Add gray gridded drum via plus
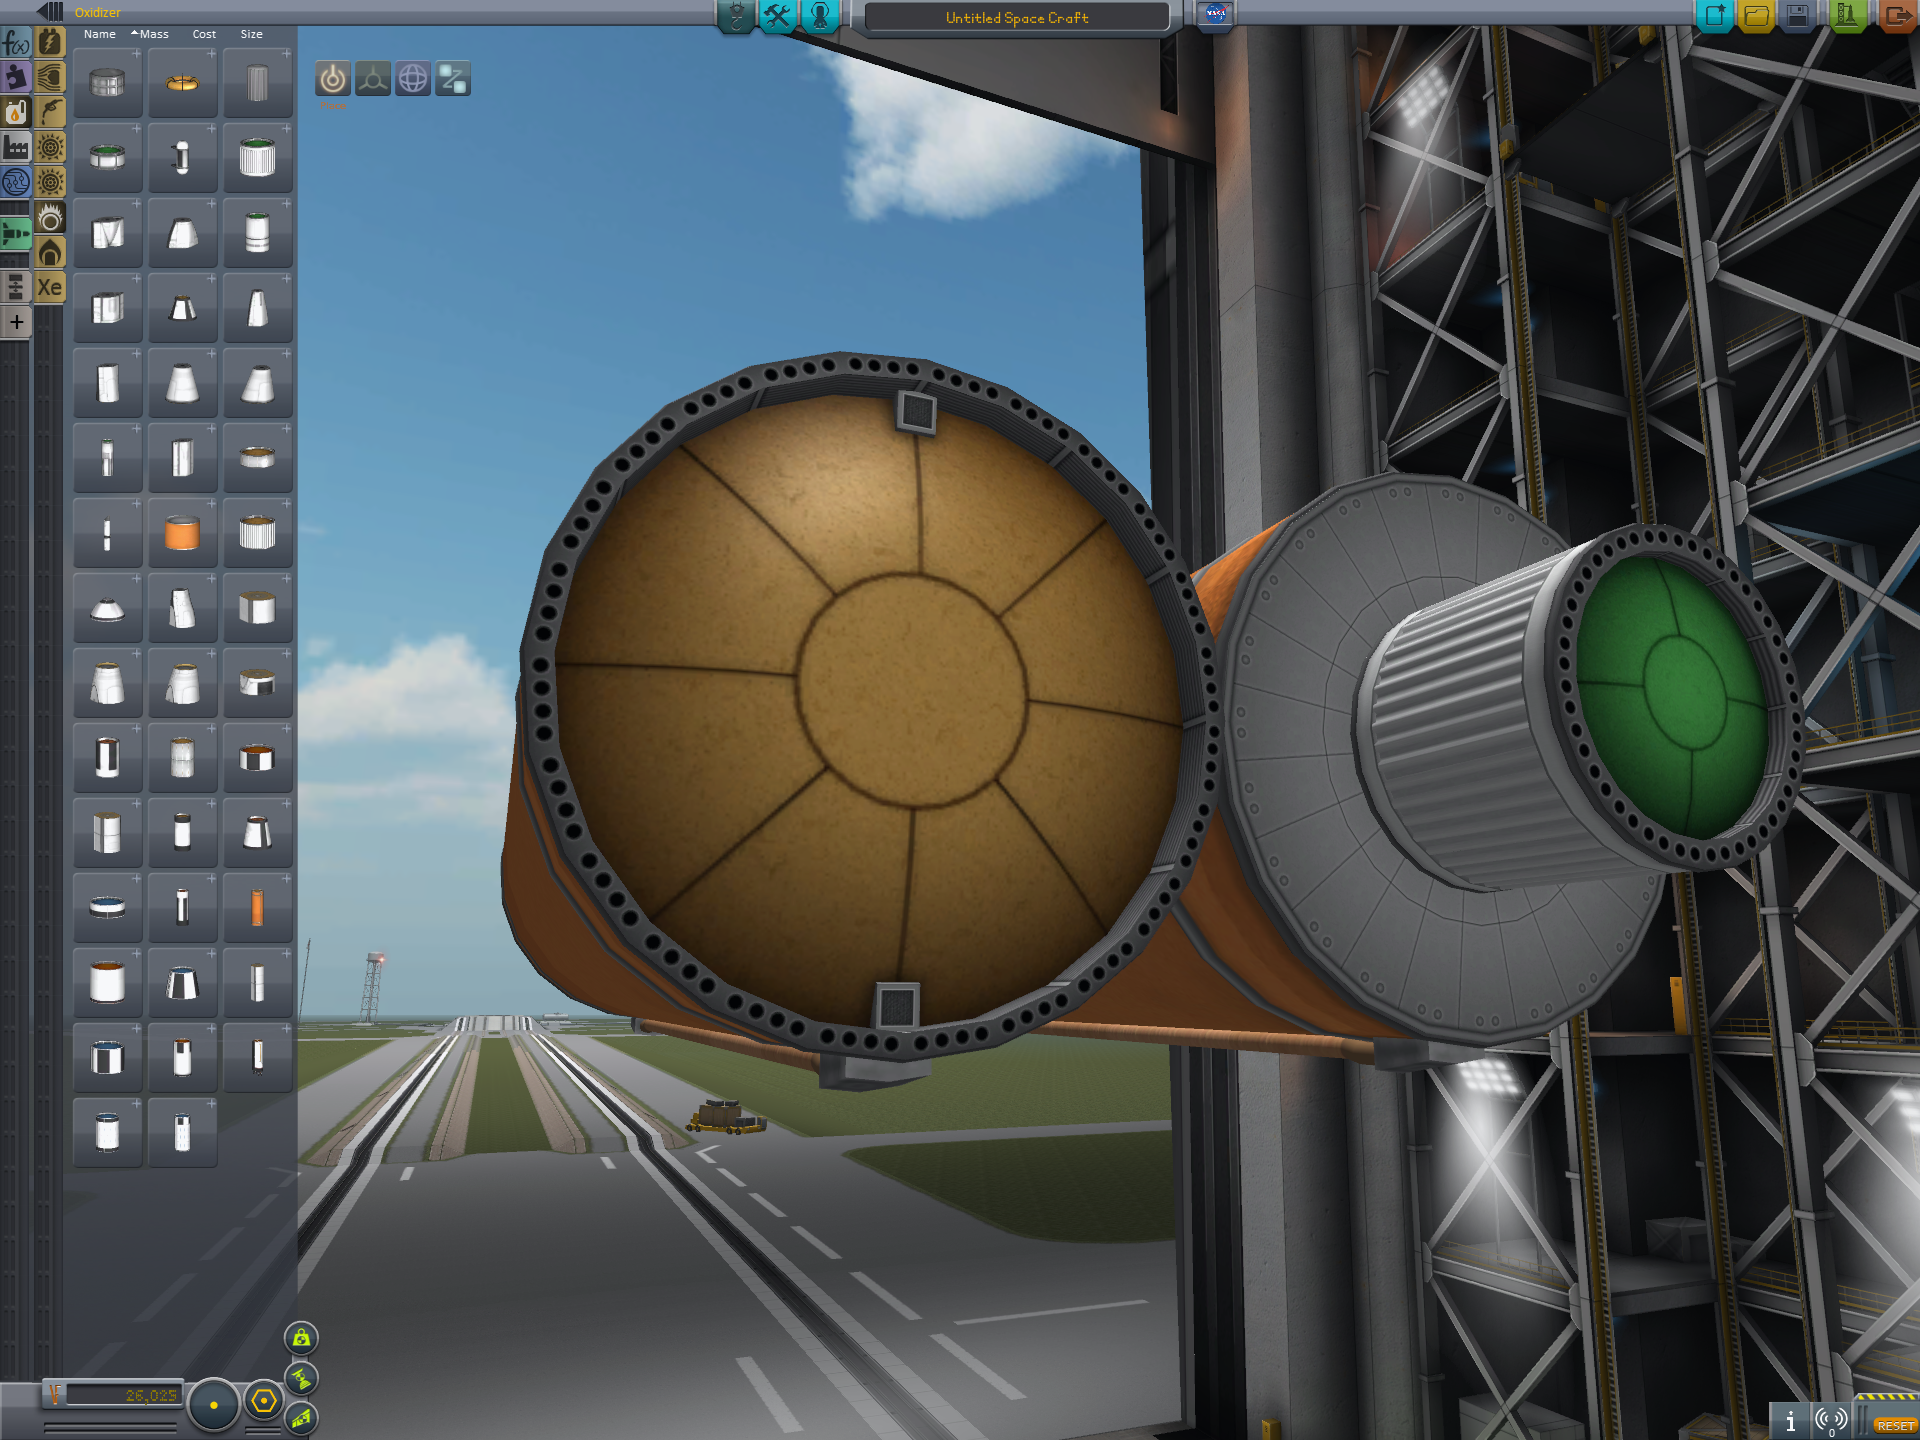 pos(136,54)
